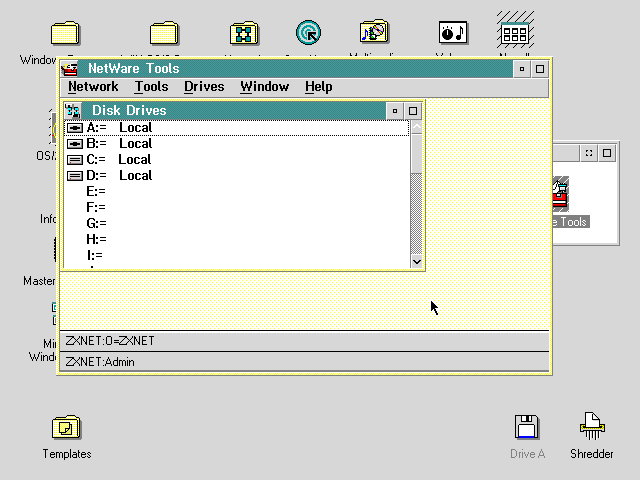Select the F:= drive row

pos(237,207)
